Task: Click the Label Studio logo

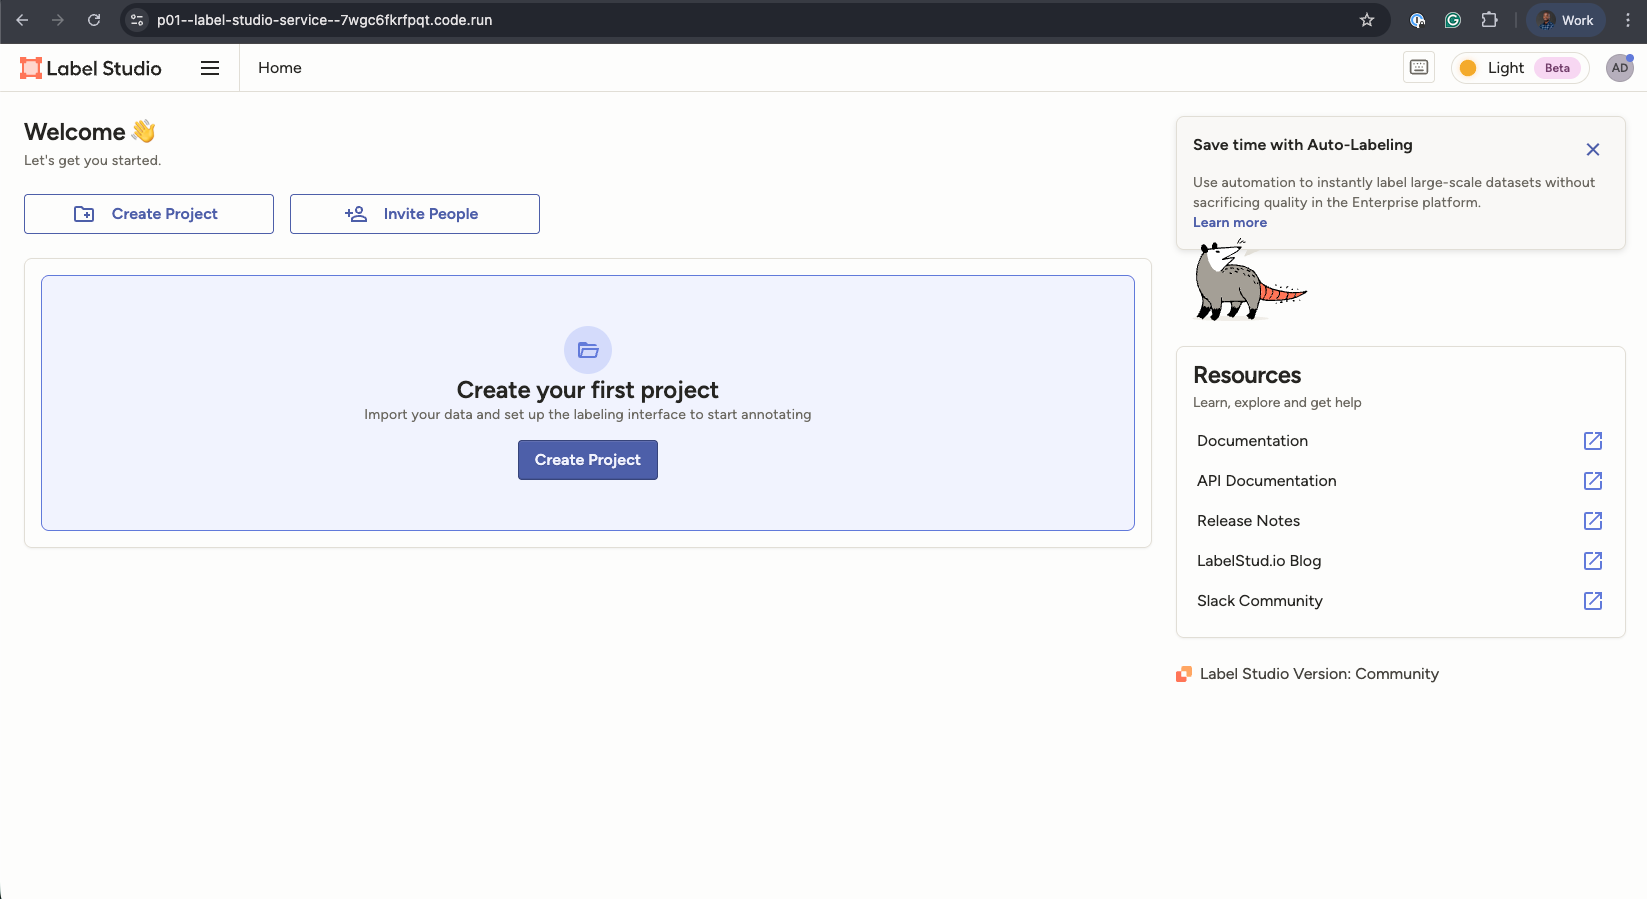Action: [x=91, y=68]
